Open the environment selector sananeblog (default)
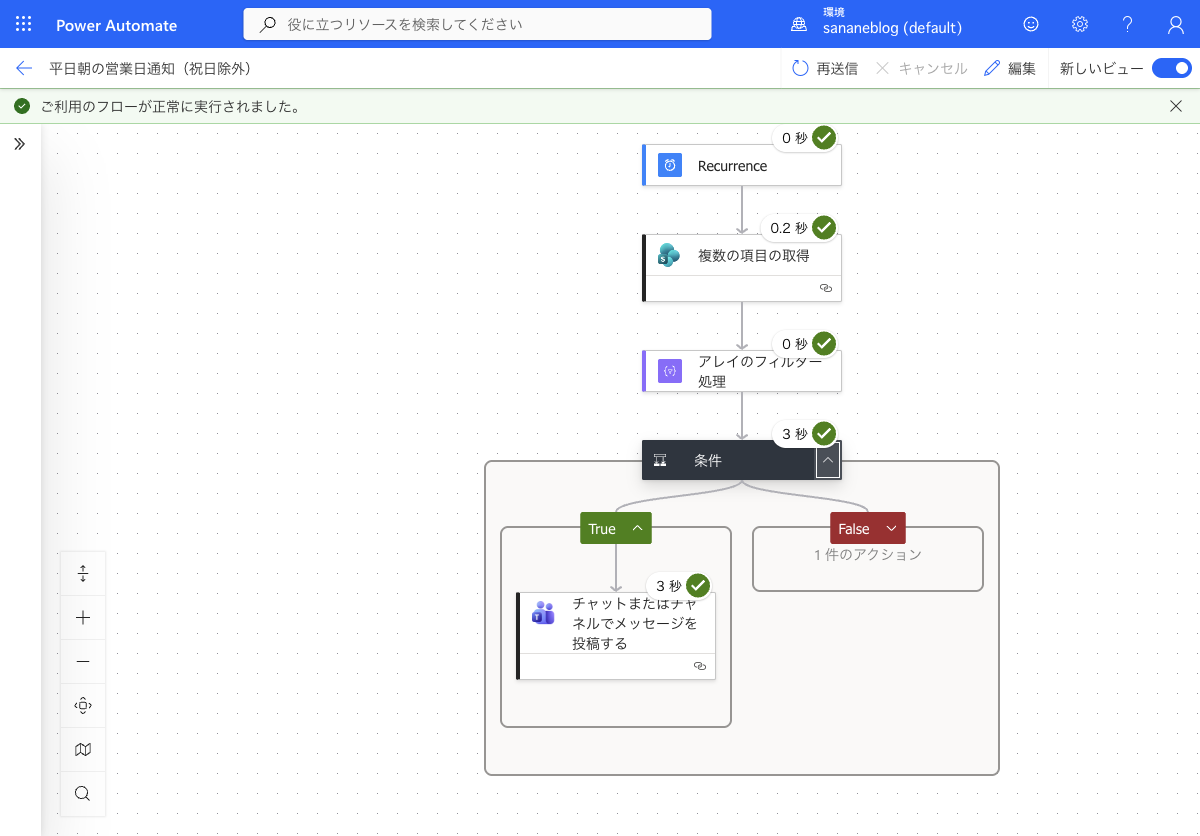Screen dimensions: 1200x836 click(x=892, y=28)
